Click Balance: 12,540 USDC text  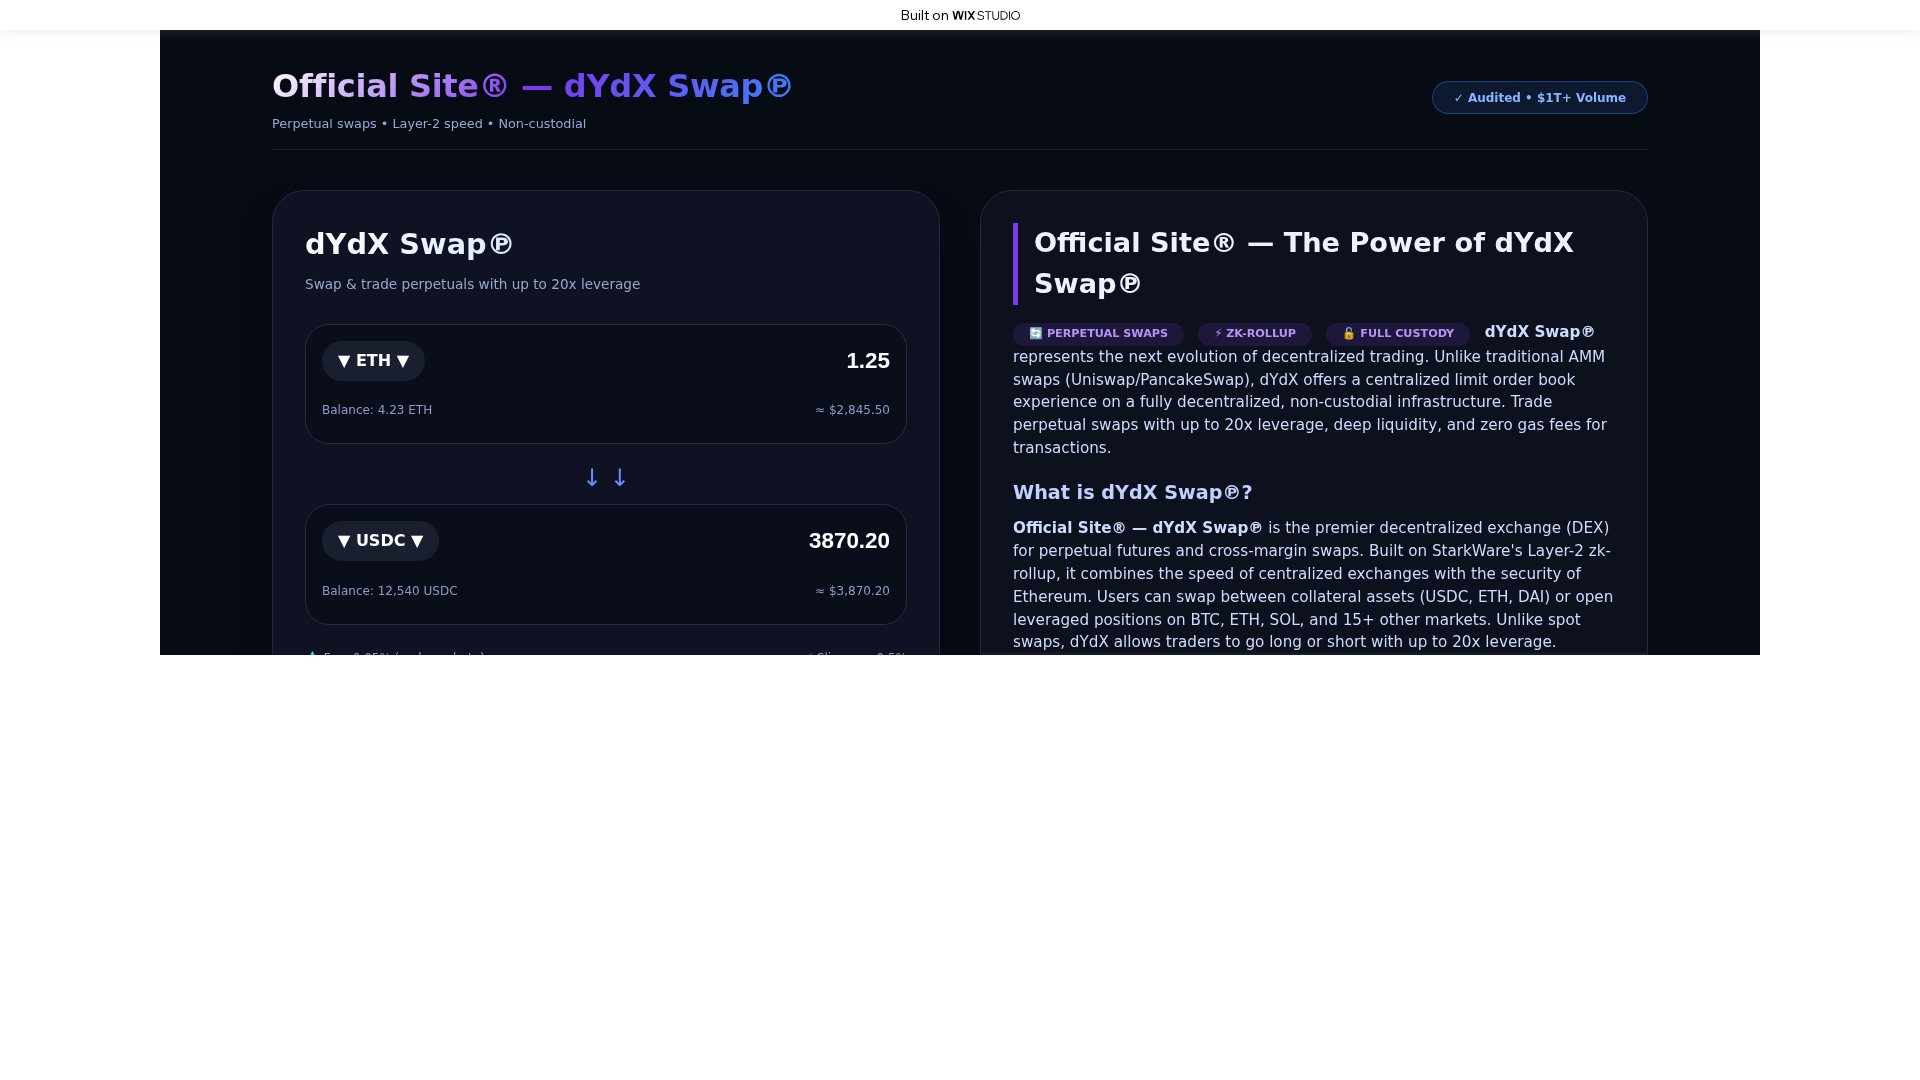(390, 591)
